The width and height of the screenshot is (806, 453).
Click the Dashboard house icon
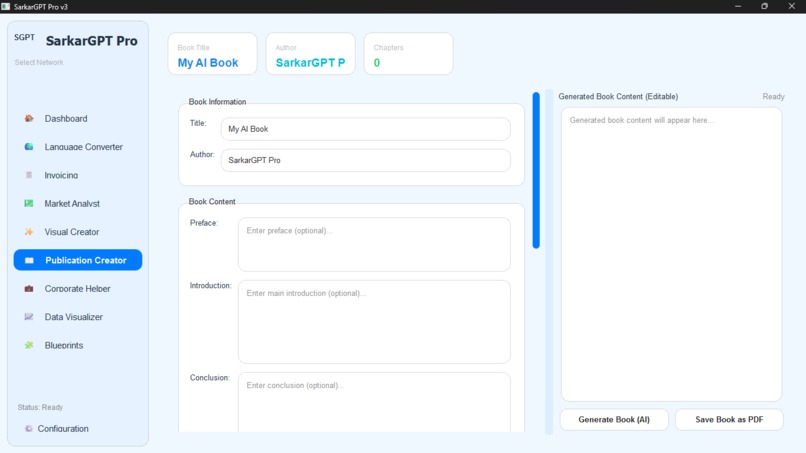tap(29, 118)
